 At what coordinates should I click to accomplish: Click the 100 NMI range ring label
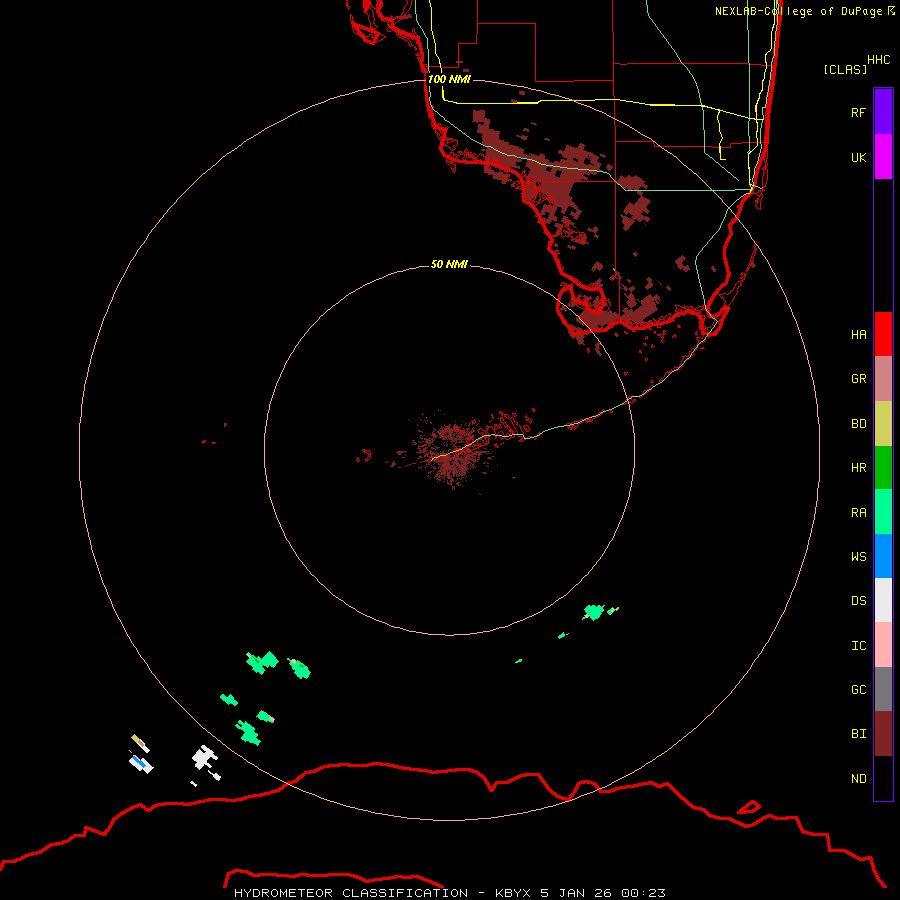pos(449,79)
